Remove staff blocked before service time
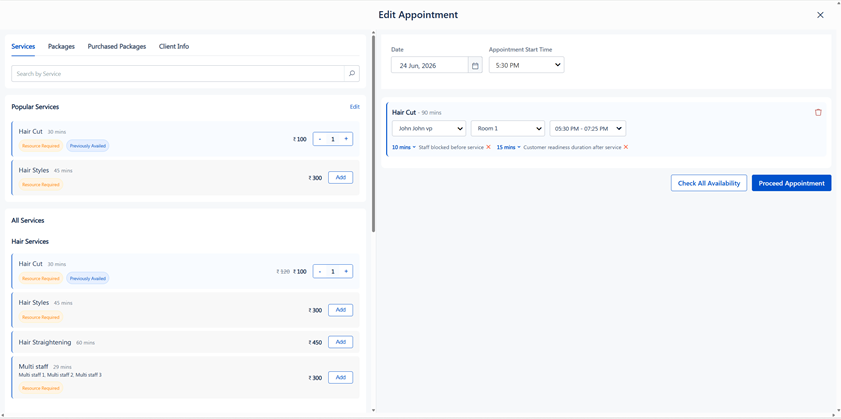 coord(488,147)
